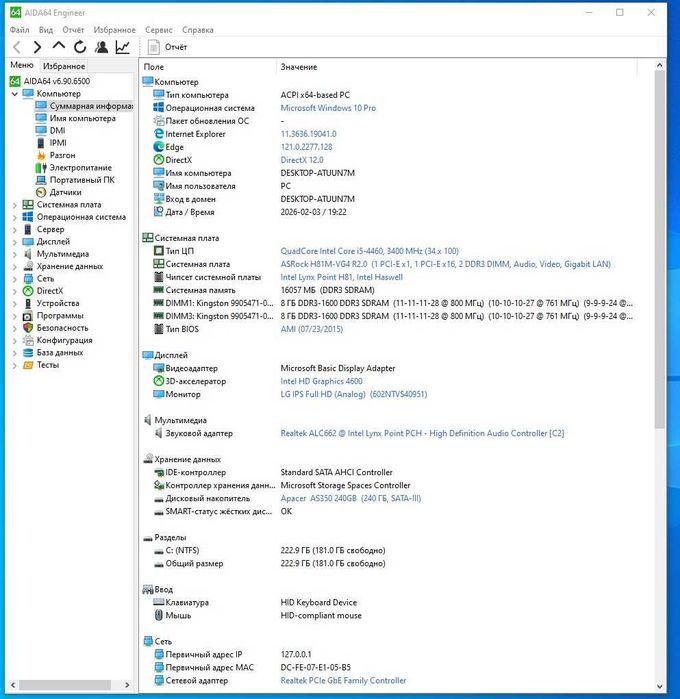
Task: Click the sidebar horizontal scrollbar right arrow
Action: pos(127,685)
